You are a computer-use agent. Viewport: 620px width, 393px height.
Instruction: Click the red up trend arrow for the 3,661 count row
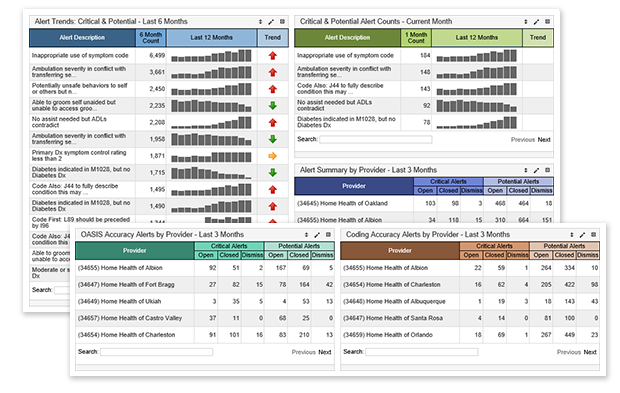point(272,72)
